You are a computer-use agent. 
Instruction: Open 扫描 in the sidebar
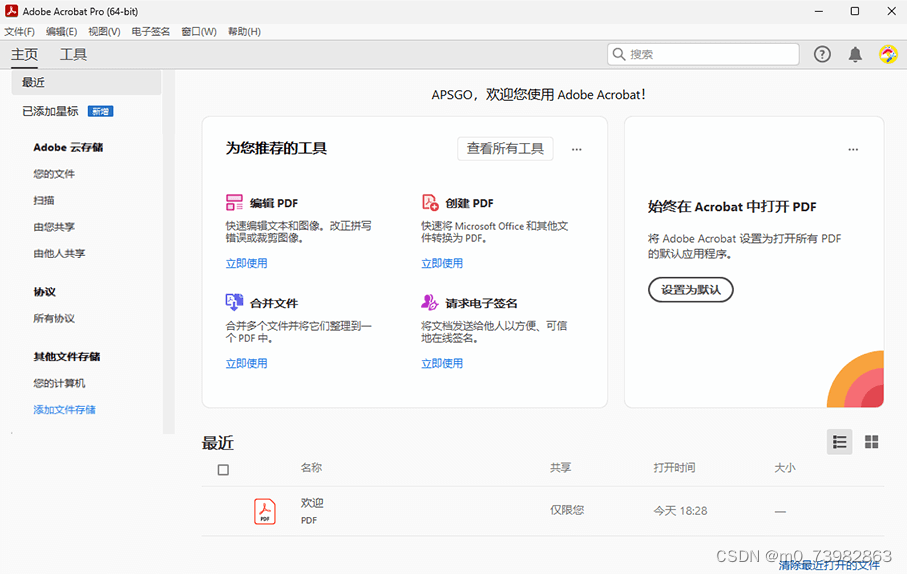(43, 200)
